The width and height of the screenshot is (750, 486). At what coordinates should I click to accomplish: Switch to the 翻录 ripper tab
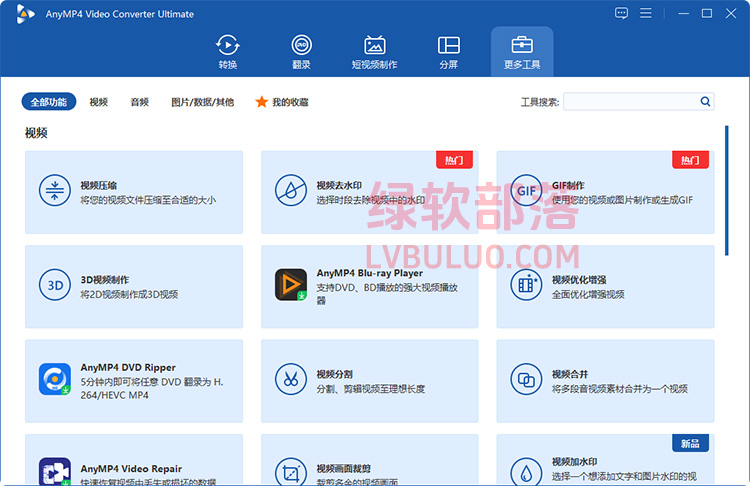(x=301, y=52)
